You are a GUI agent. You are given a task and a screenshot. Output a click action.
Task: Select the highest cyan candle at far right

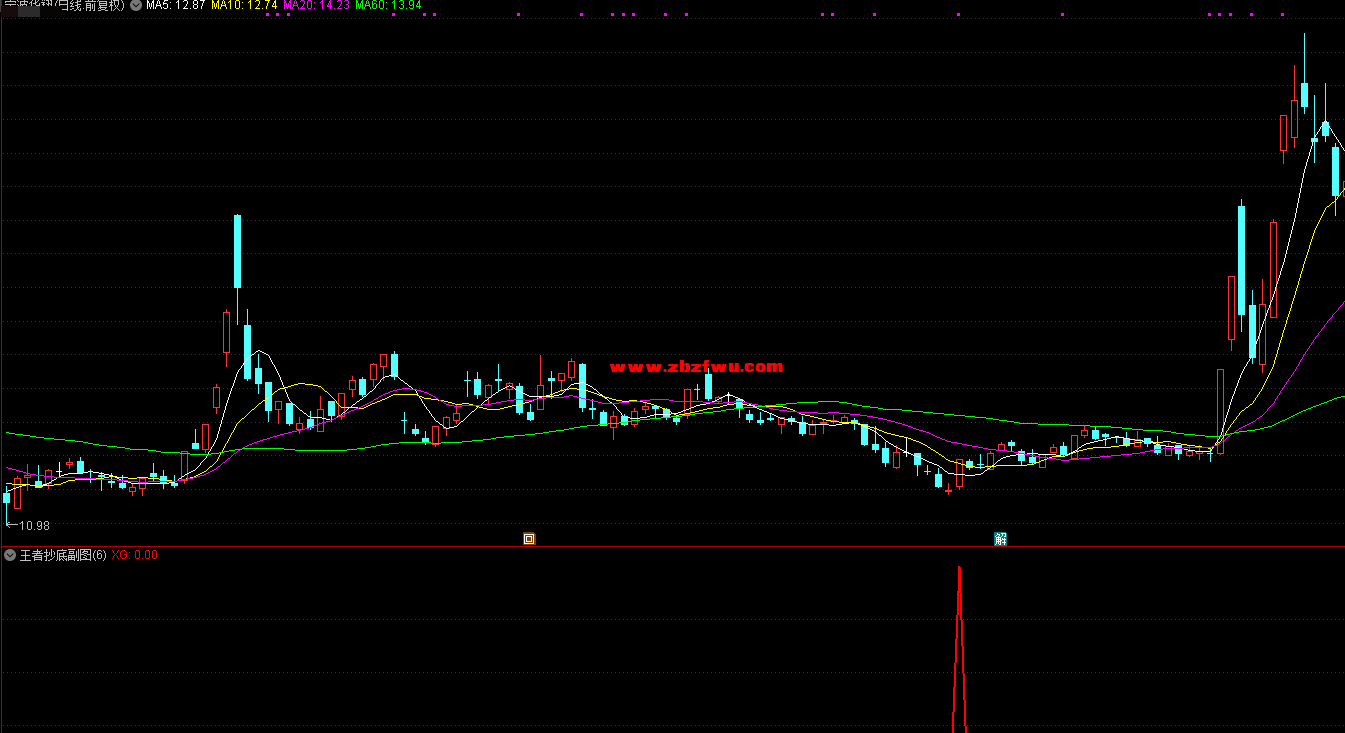pyautogui.click(x=1304, y=95)
